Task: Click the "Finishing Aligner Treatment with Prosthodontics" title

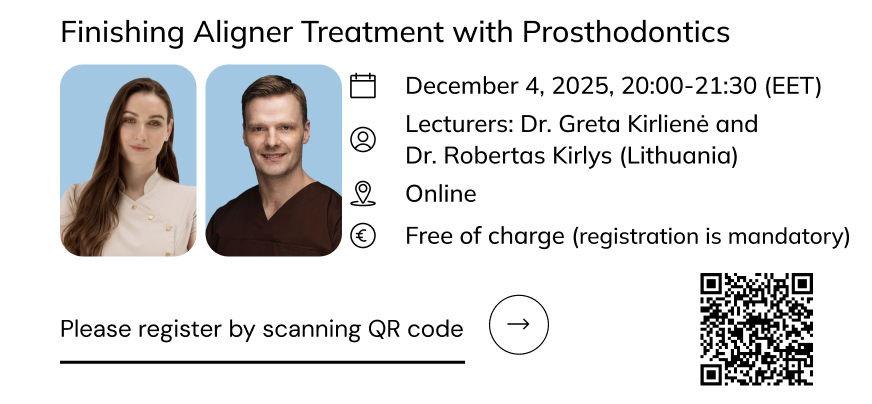Action: pos(395,33)
